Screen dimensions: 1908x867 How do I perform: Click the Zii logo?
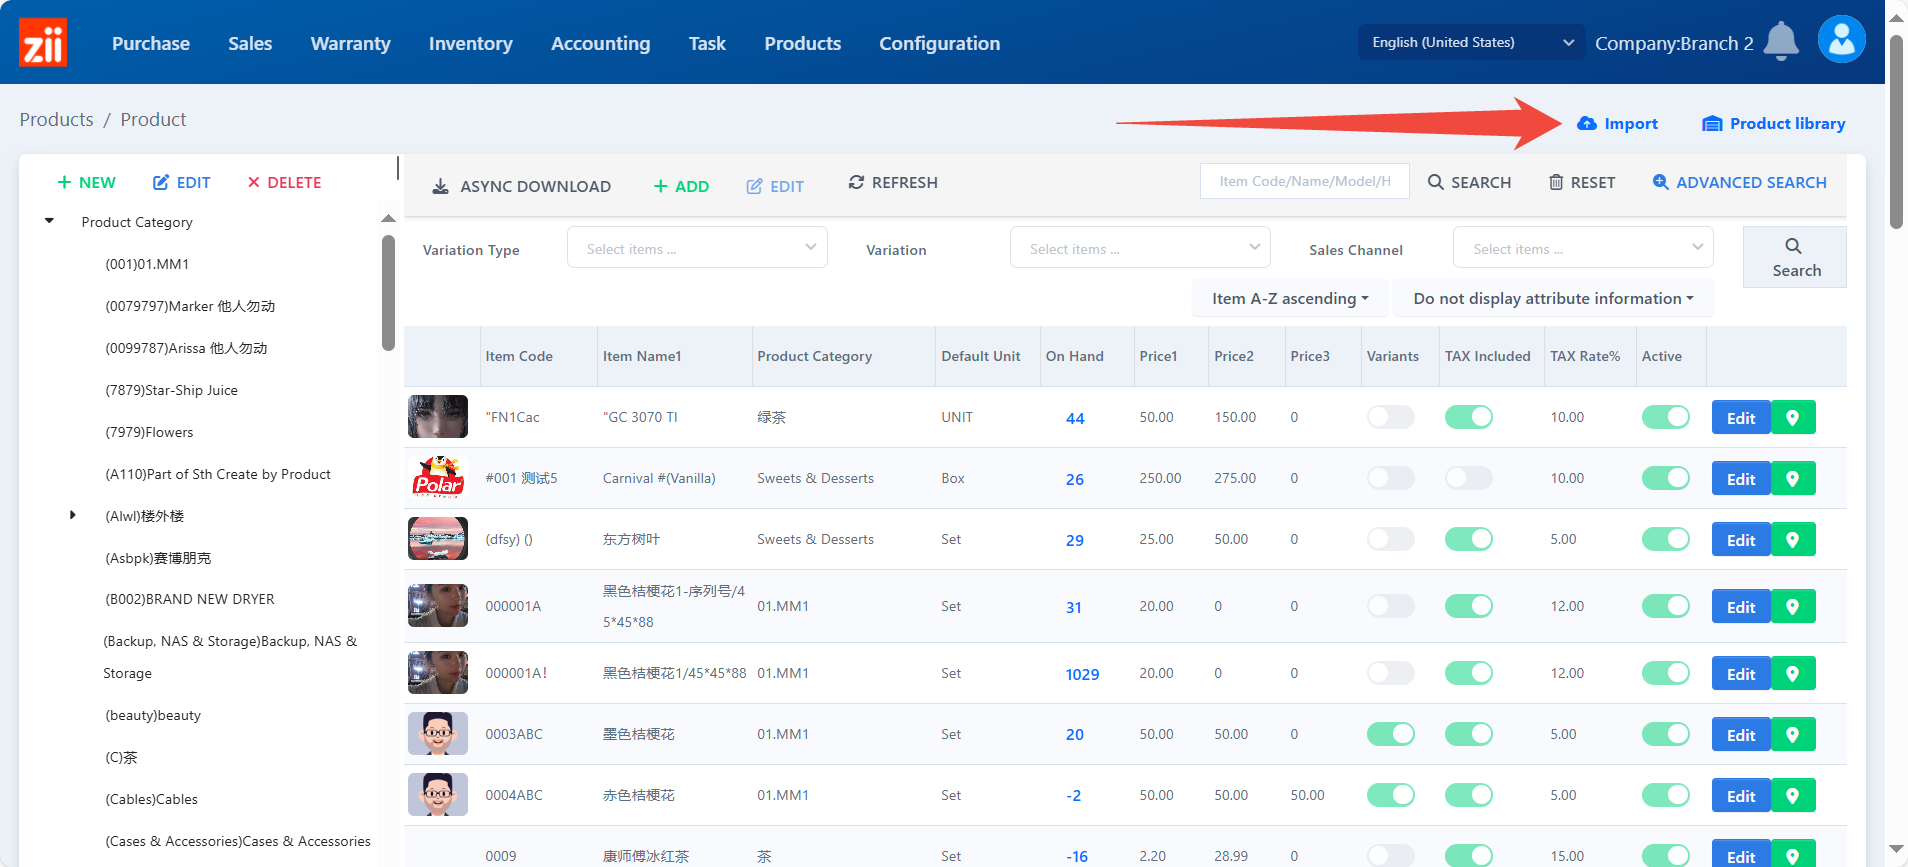coord(43,43)
